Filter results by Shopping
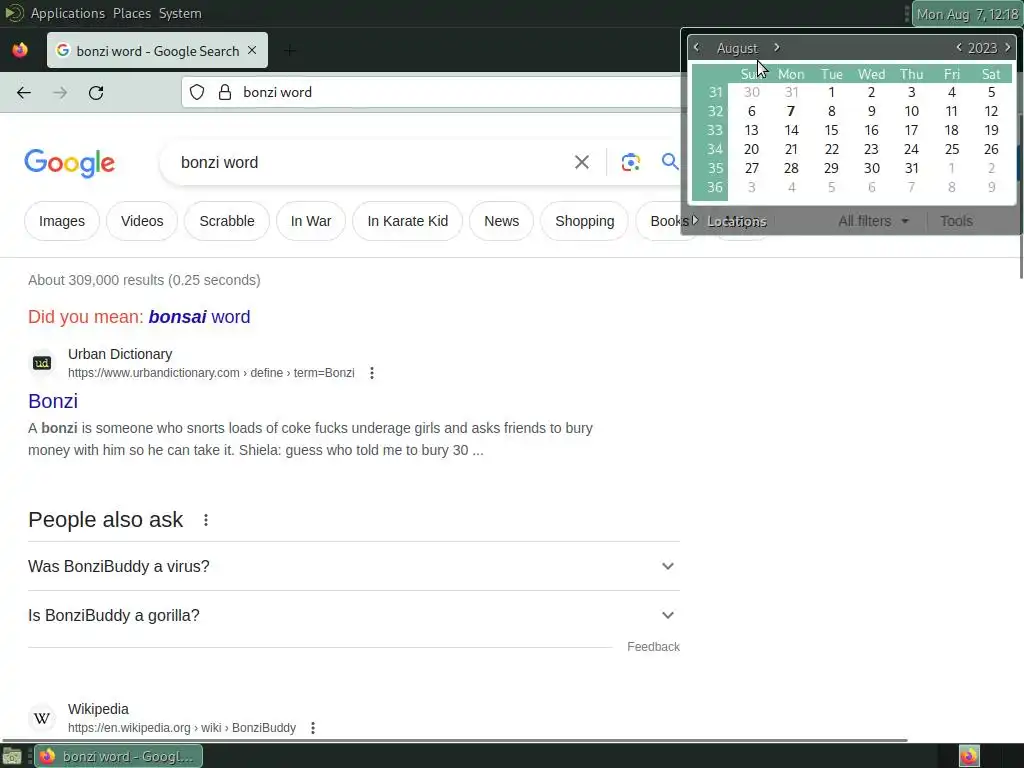The image size is (1024, 768). tap(584, 221)
